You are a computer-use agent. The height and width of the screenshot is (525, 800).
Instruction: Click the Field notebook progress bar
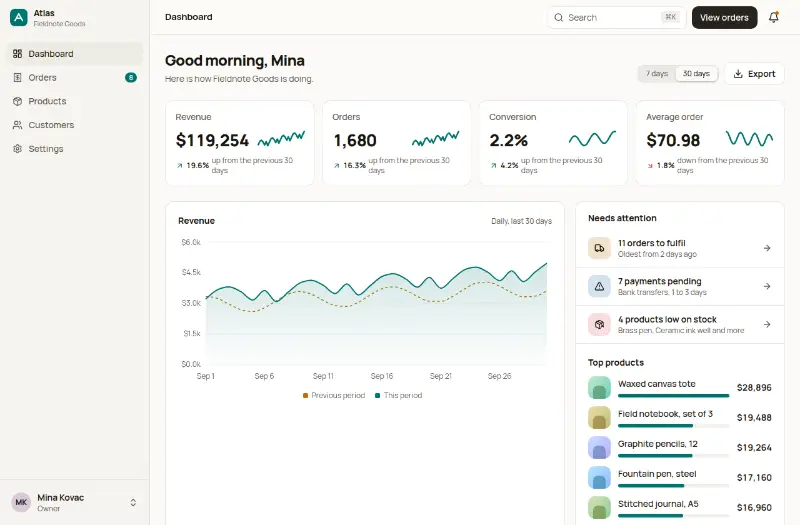coord(673,426)
